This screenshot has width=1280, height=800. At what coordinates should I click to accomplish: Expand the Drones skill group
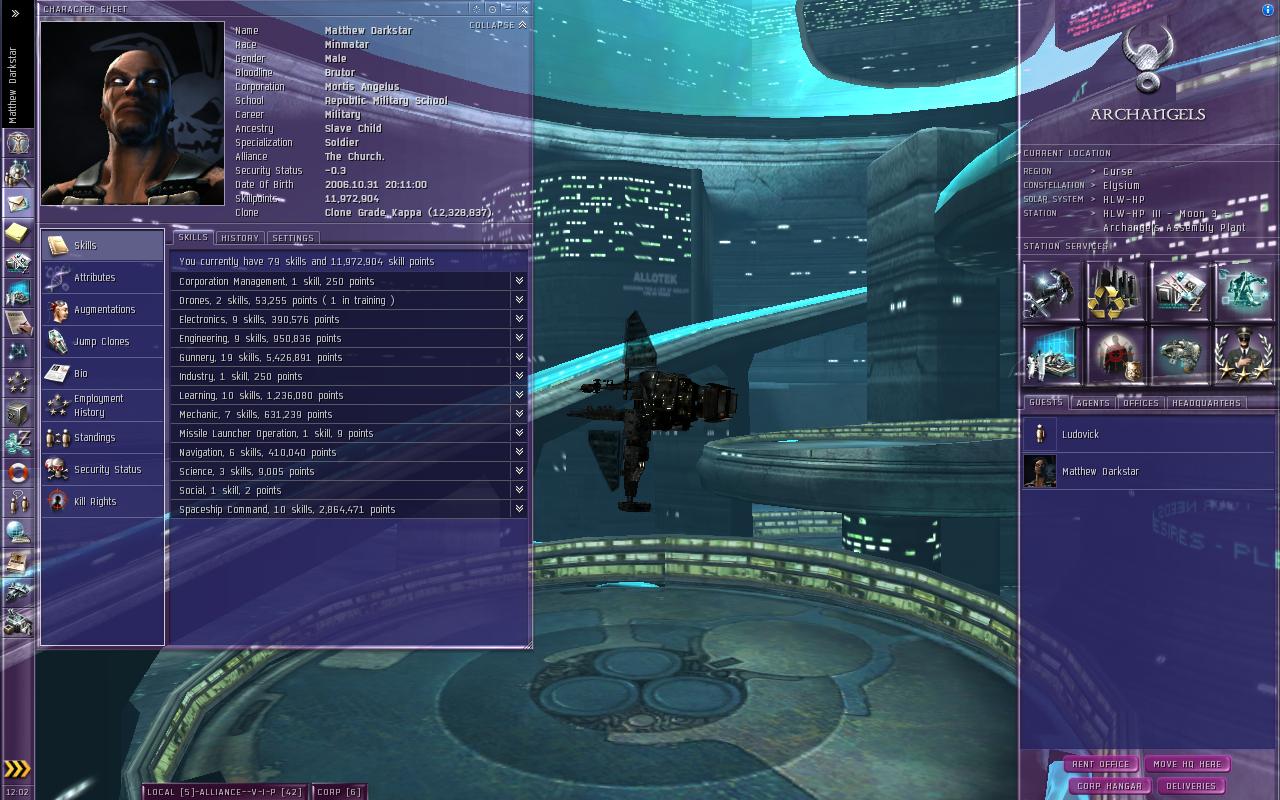click(519, 300)
